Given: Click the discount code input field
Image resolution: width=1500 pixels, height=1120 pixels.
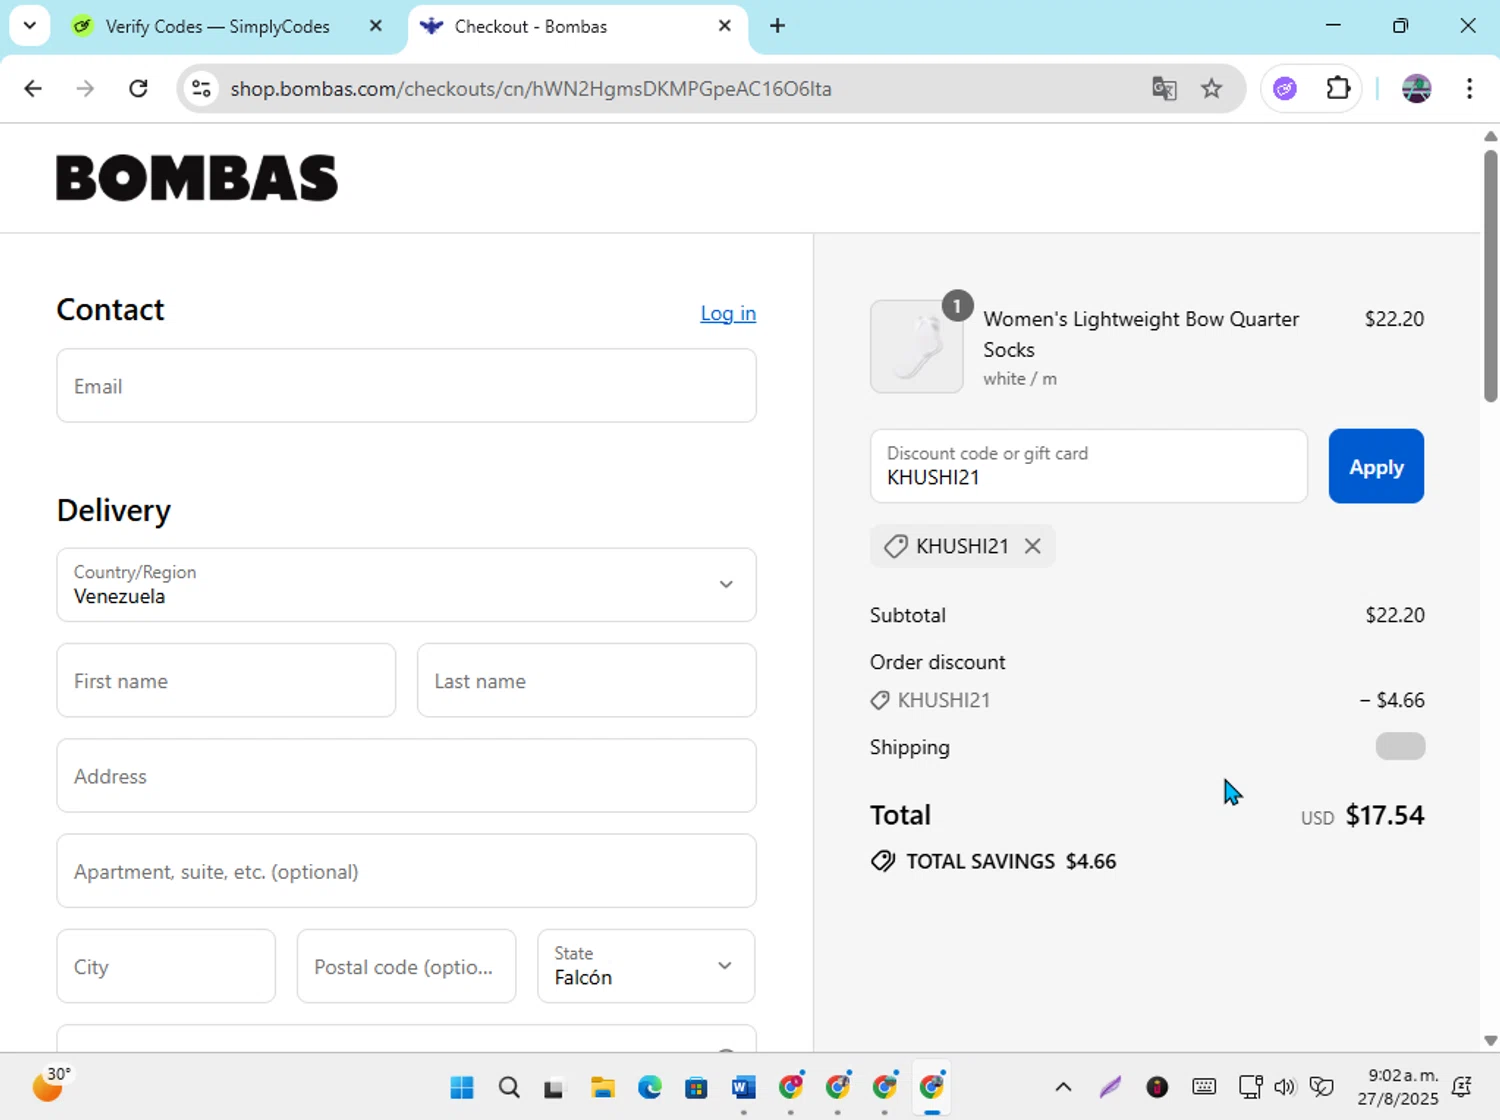Looking at the screenshot, I should 1089,466.
